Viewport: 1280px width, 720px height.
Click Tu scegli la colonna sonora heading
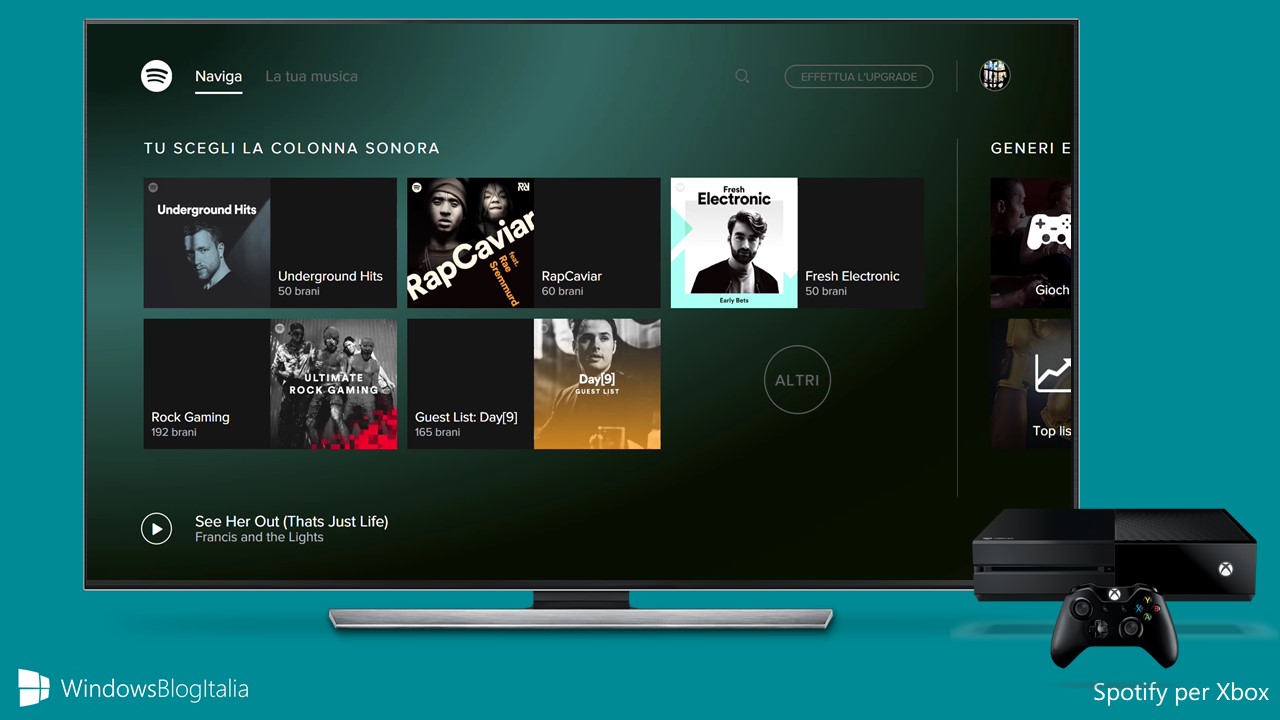(292, 148)
